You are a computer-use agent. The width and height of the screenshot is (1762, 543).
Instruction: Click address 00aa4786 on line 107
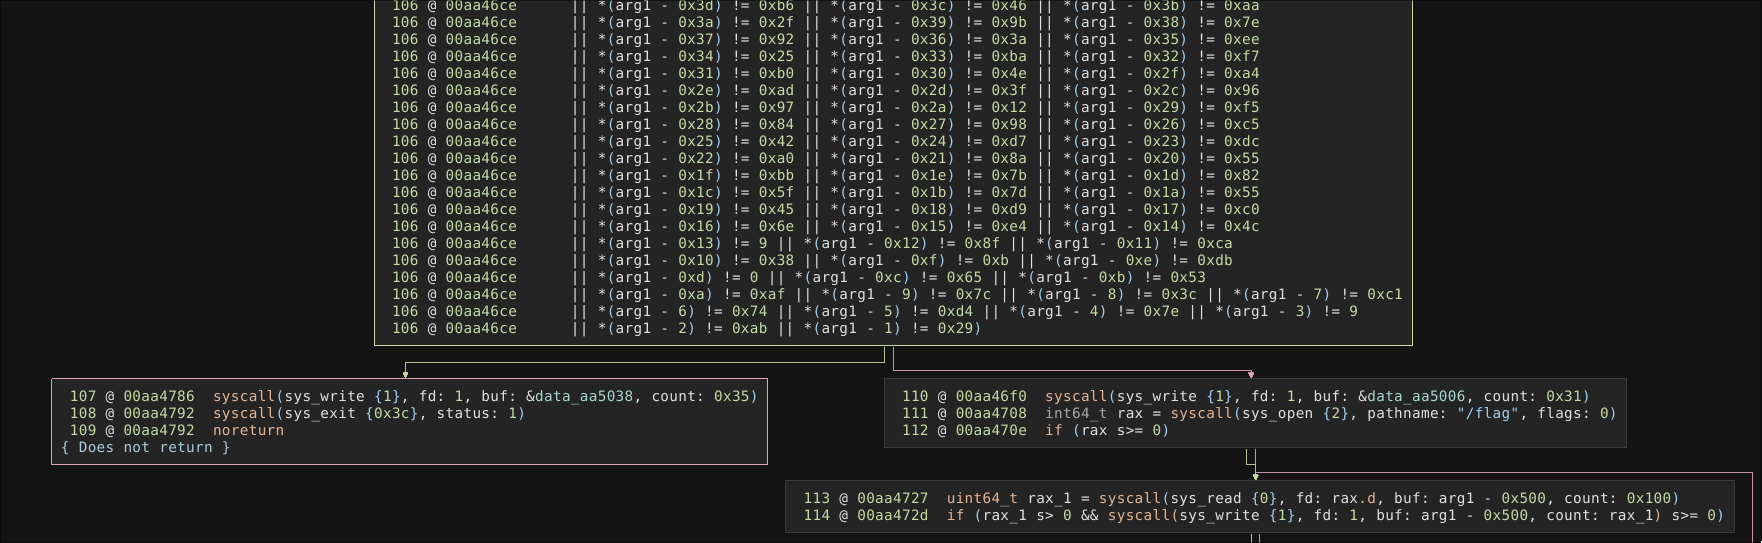click(159, 396)
